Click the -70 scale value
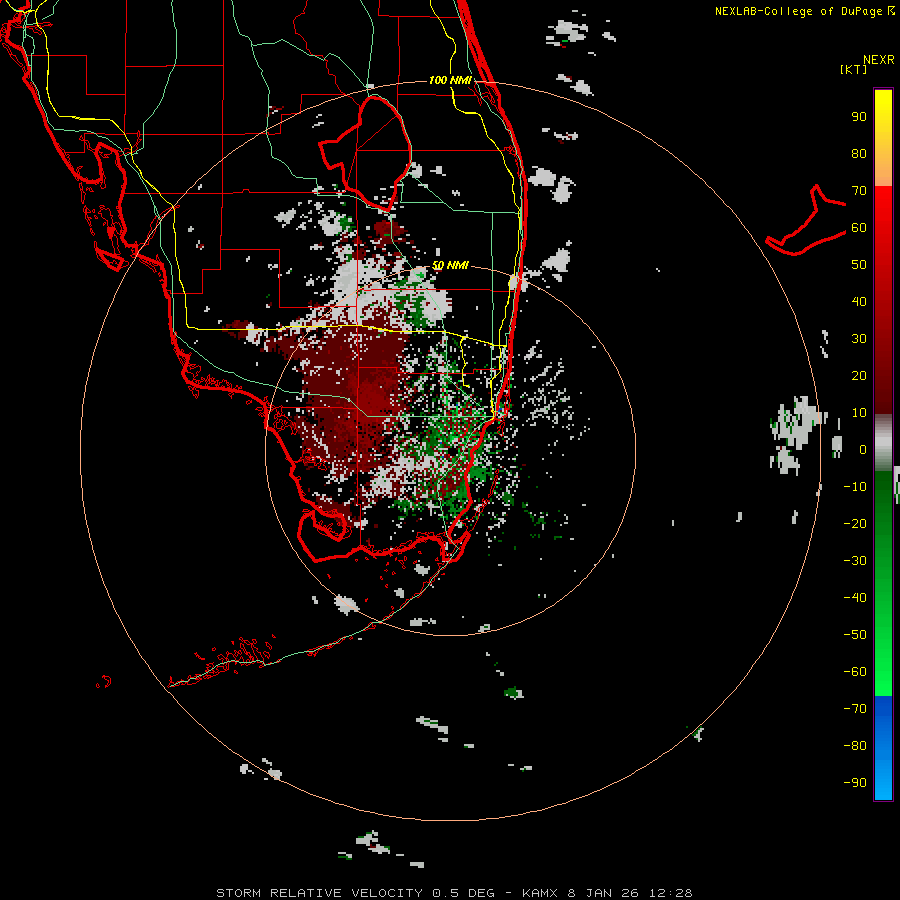The image size is (900, 900). (x=855, y=709)
